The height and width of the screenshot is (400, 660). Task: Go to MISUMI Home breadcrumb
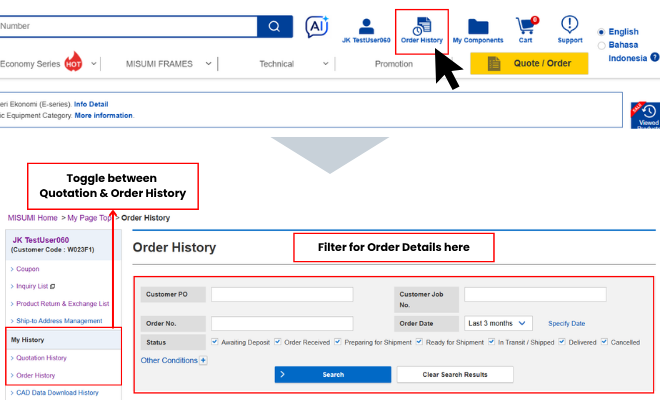(32, 218)
